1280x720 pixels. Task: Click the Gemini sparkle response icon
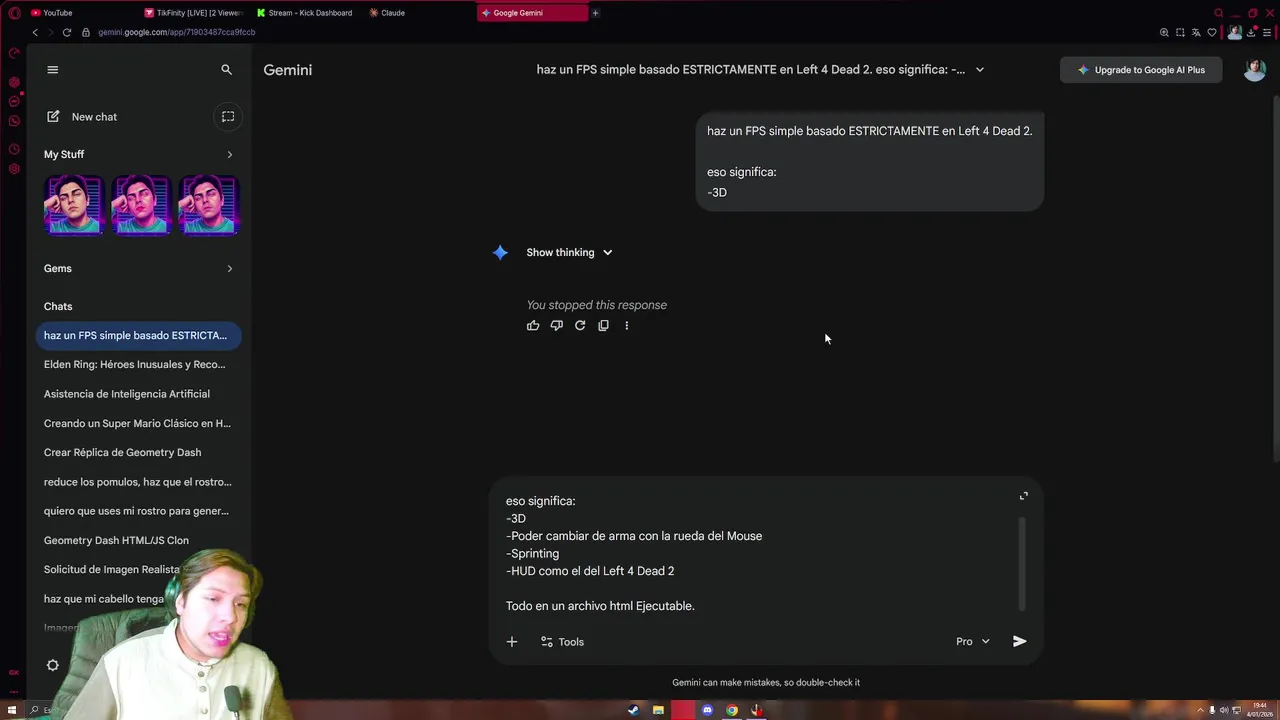500,253
